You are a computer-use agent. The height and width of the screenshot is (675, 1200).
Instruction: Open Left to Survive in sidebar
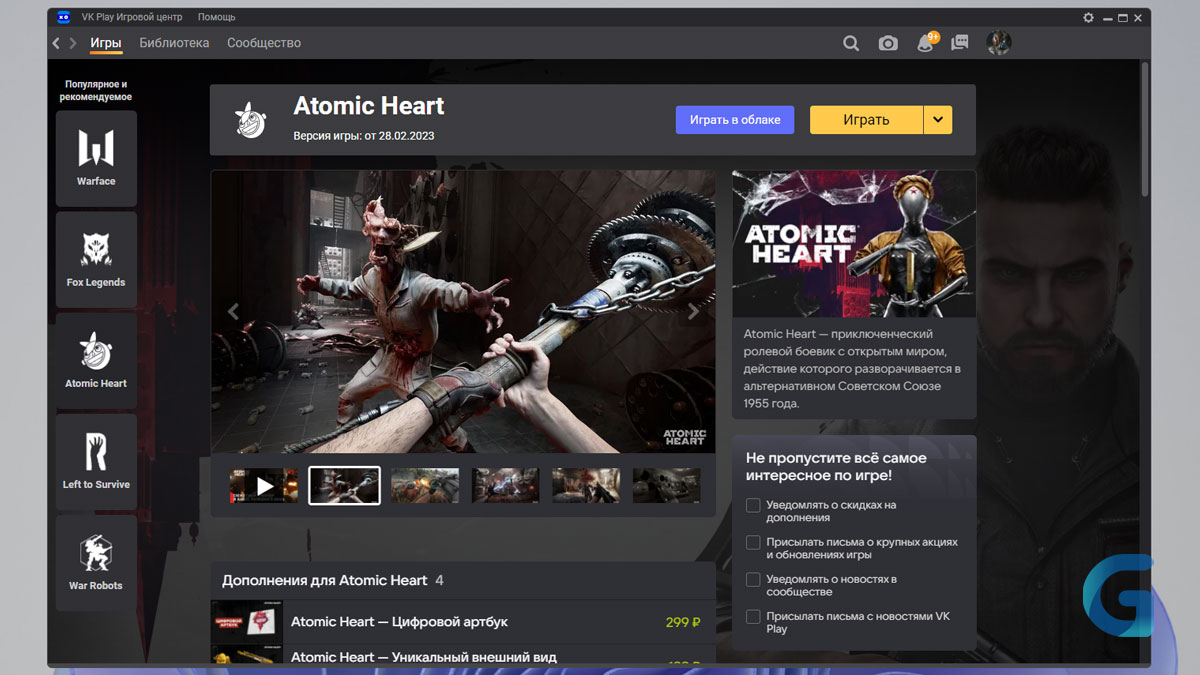tap(96, 461)
